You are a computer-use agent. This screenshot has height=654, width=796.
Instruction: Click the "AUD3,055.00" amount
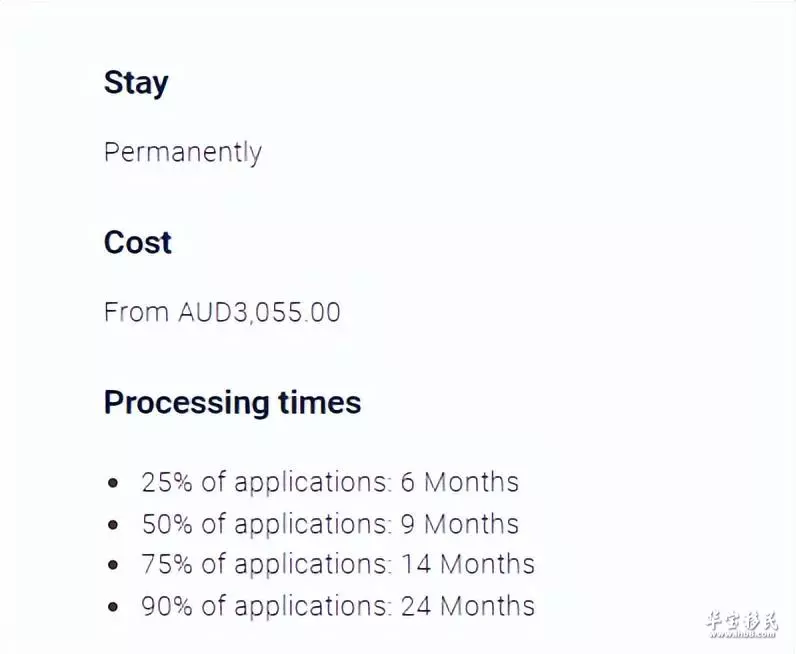point(259,312)
